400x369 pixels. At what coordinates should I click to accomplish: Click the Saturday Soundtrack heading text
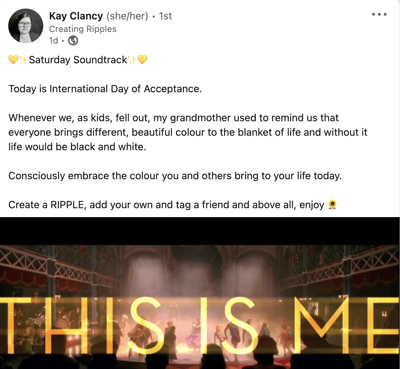[78, 60]
